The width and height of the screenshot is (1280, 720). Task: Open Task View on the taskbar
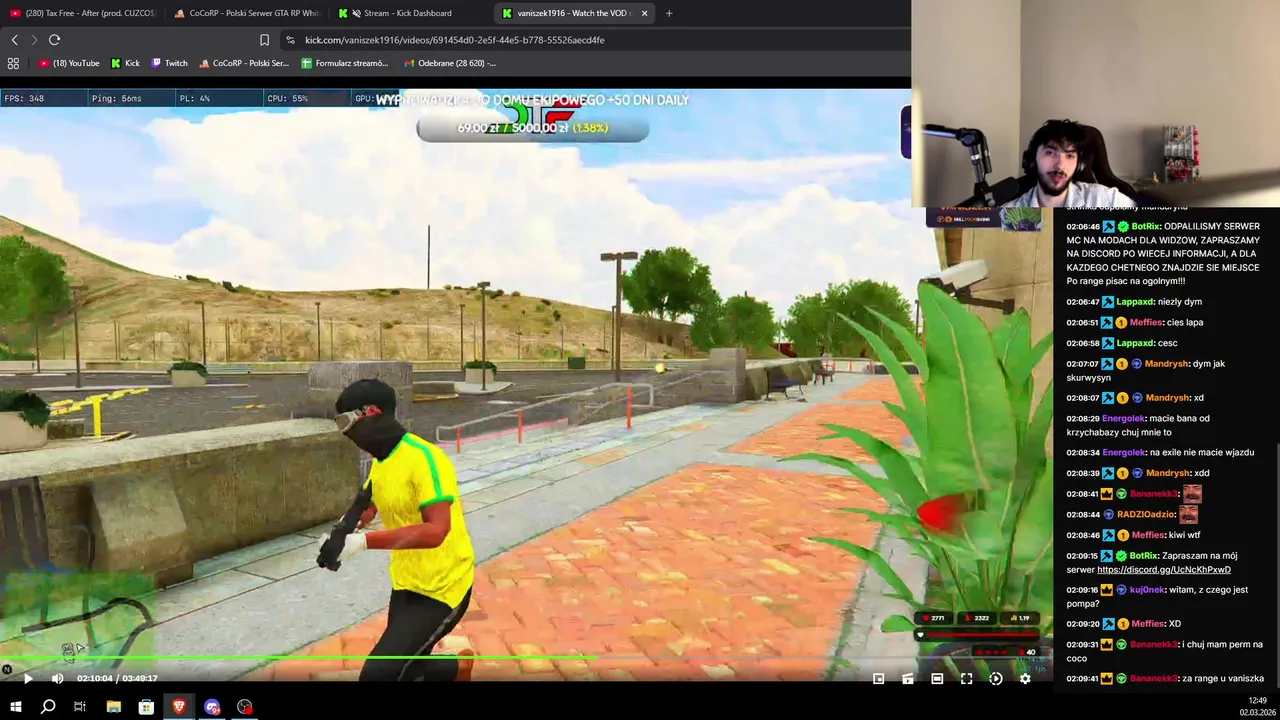tap(80, 707)
